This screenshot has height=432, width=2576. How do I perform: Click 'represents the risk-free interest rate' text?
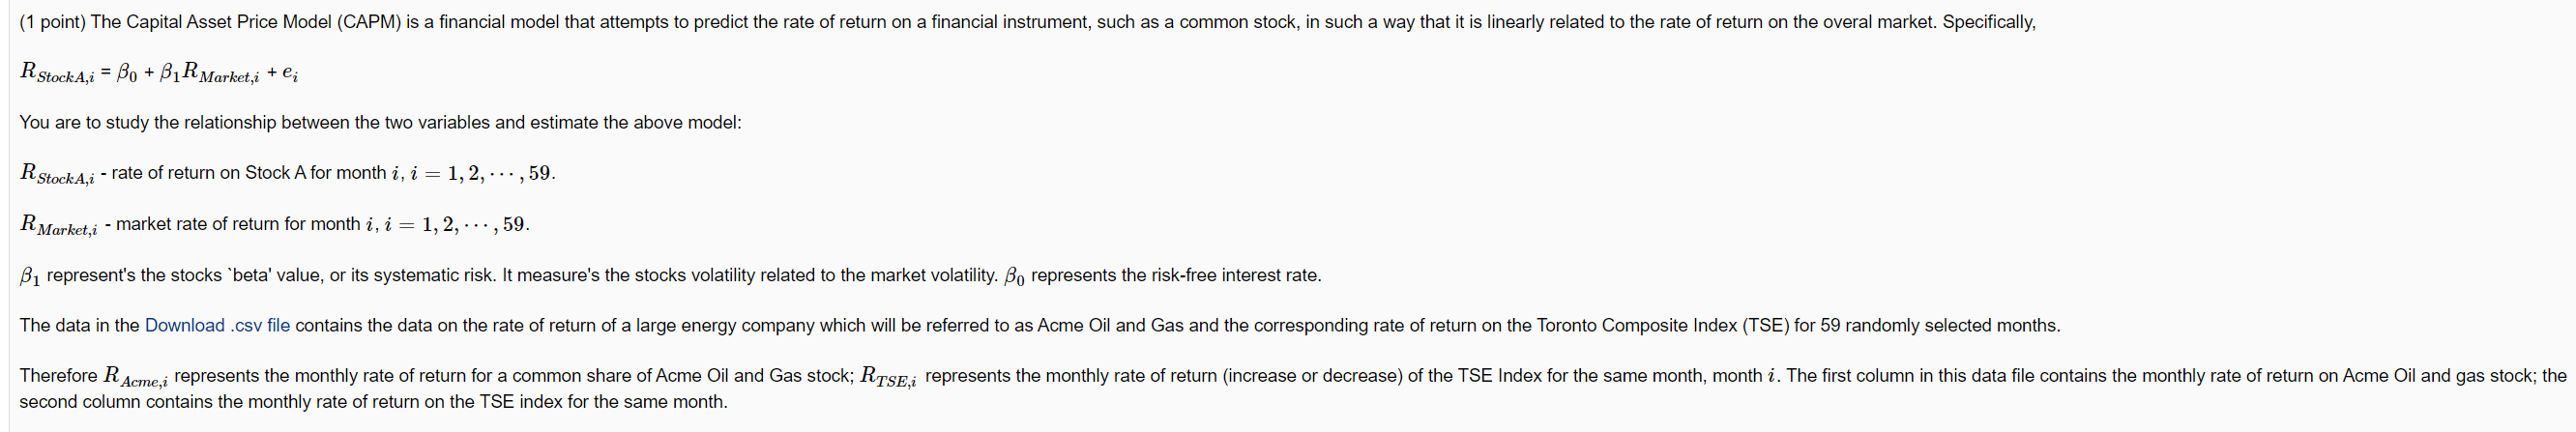point(1176,275)
